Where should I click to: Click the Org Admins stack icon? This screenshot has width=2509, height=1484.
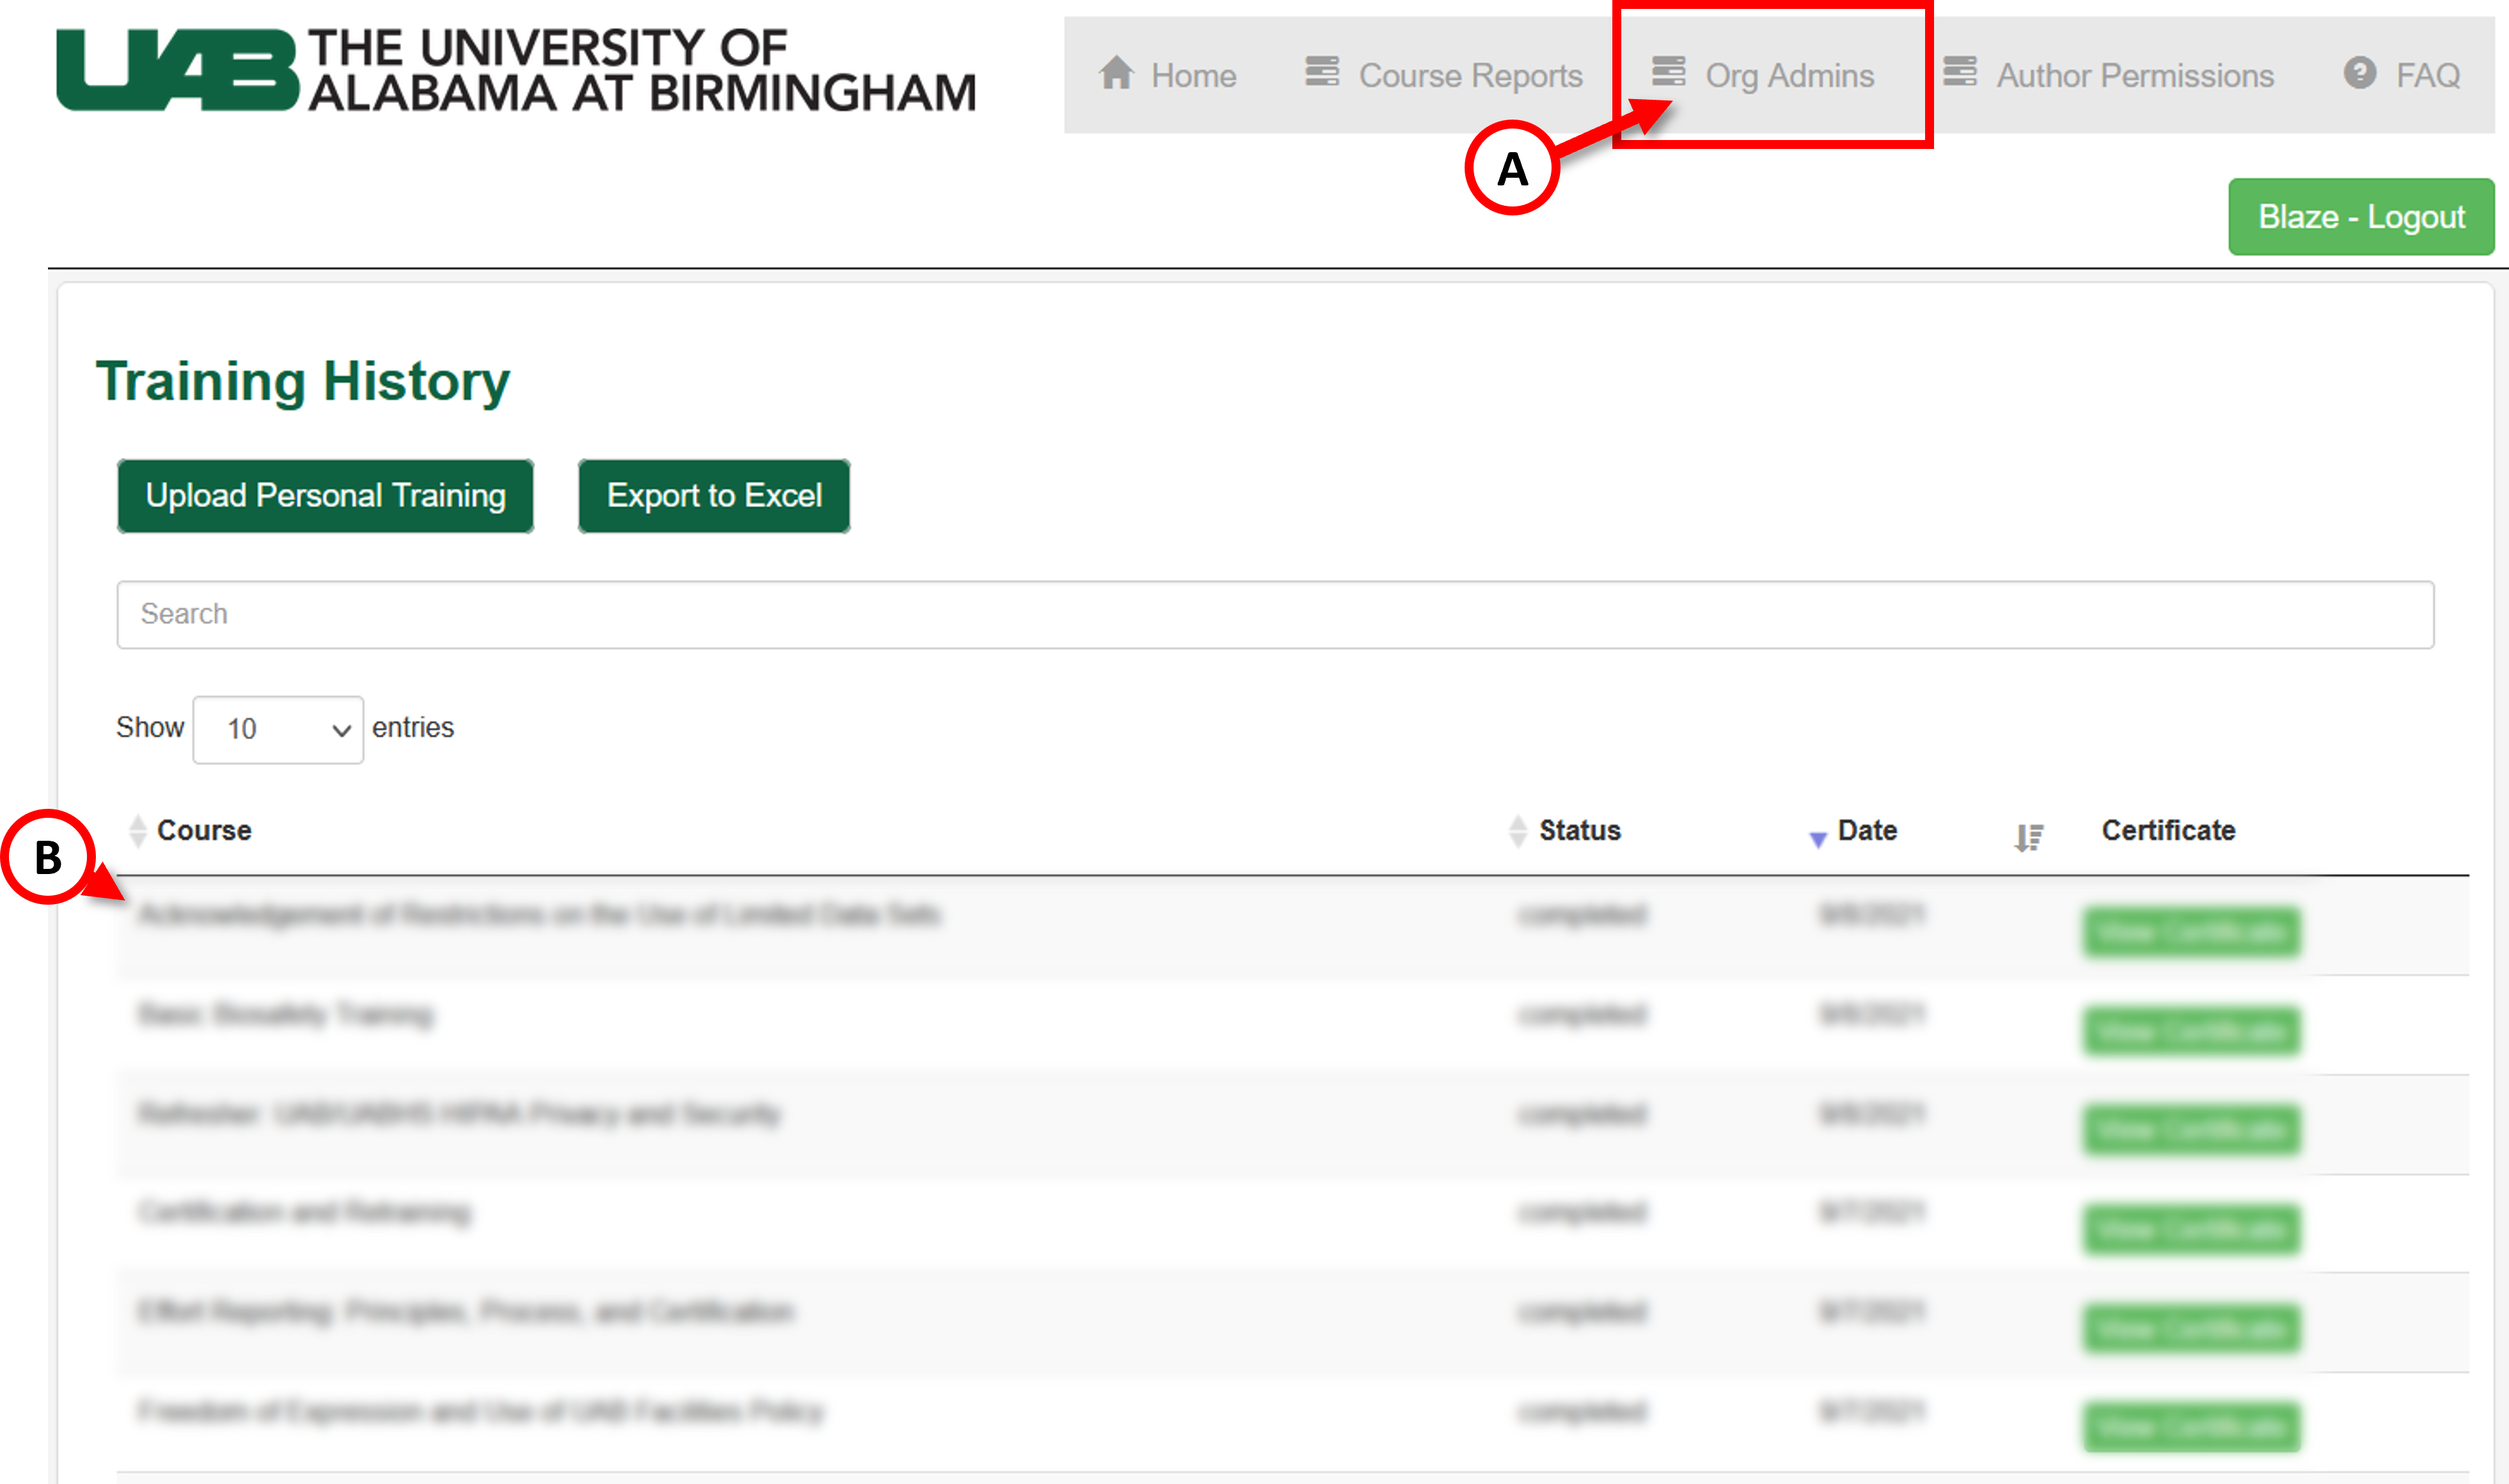click(x=1668, y=72)
